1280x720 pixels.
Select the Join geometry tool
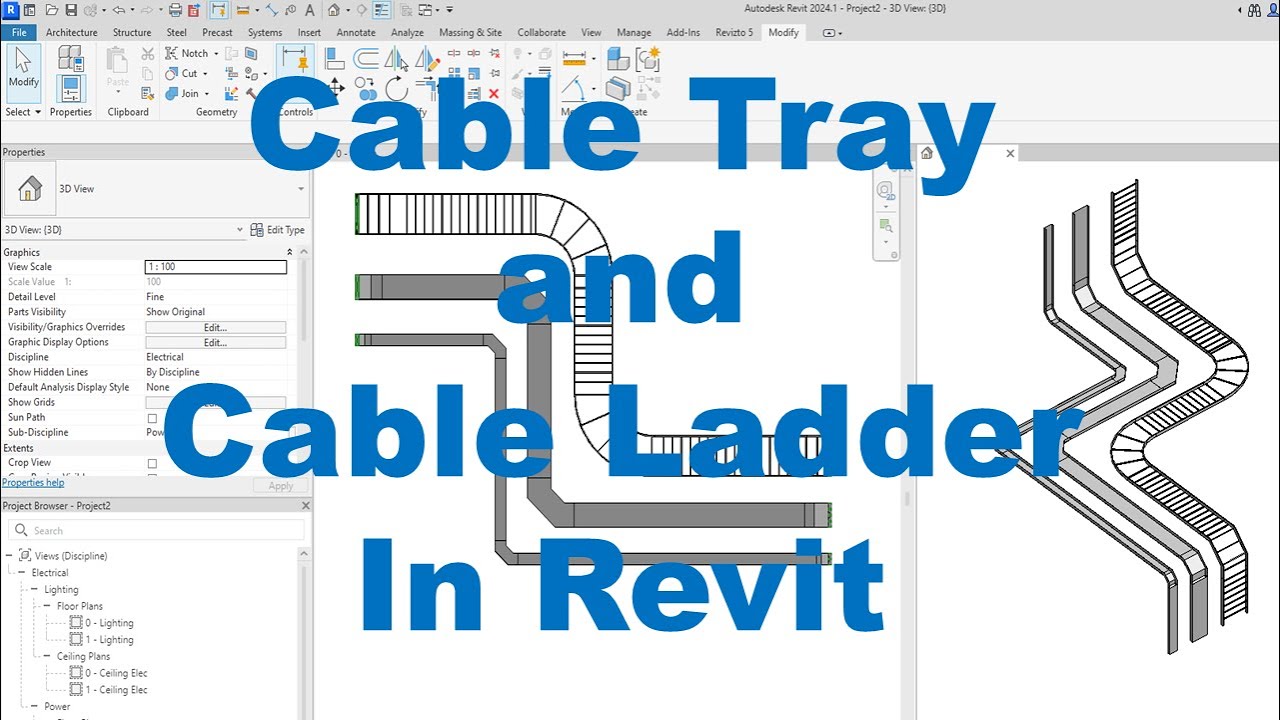[x=183, y=93]
